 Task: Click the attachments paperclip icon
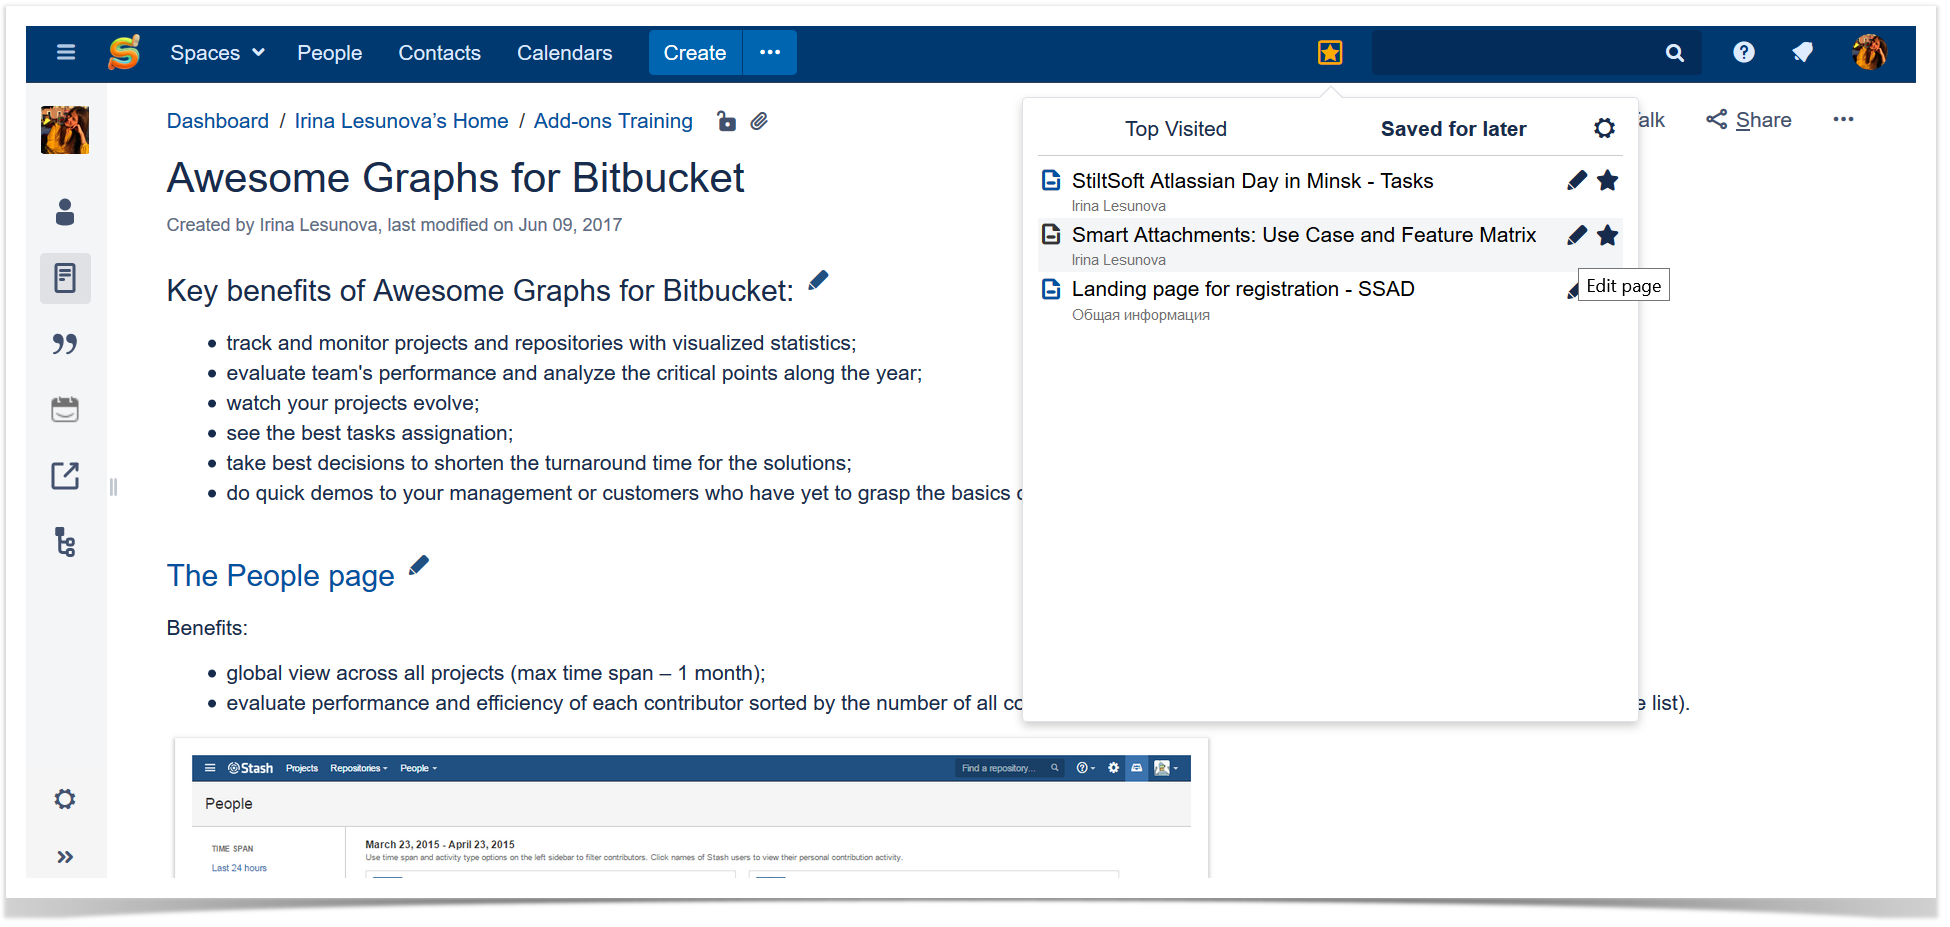coord(759,121)
